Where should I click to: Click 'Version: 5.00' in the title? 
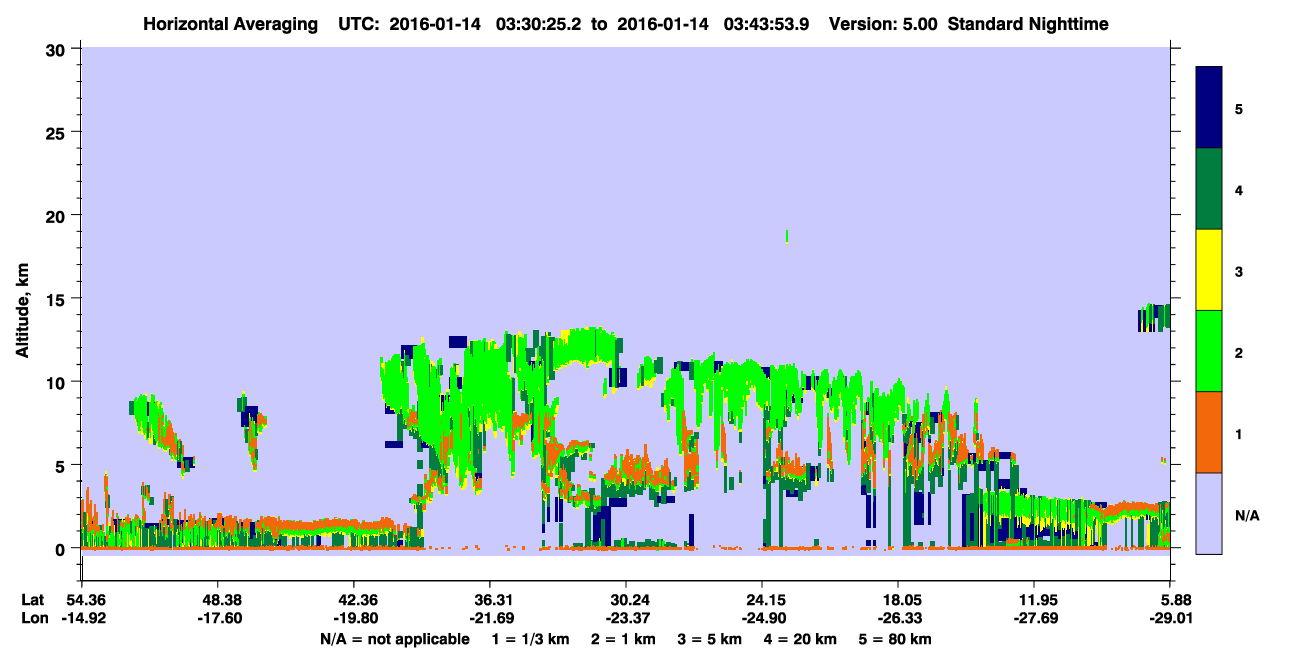[x=883, y=24]
